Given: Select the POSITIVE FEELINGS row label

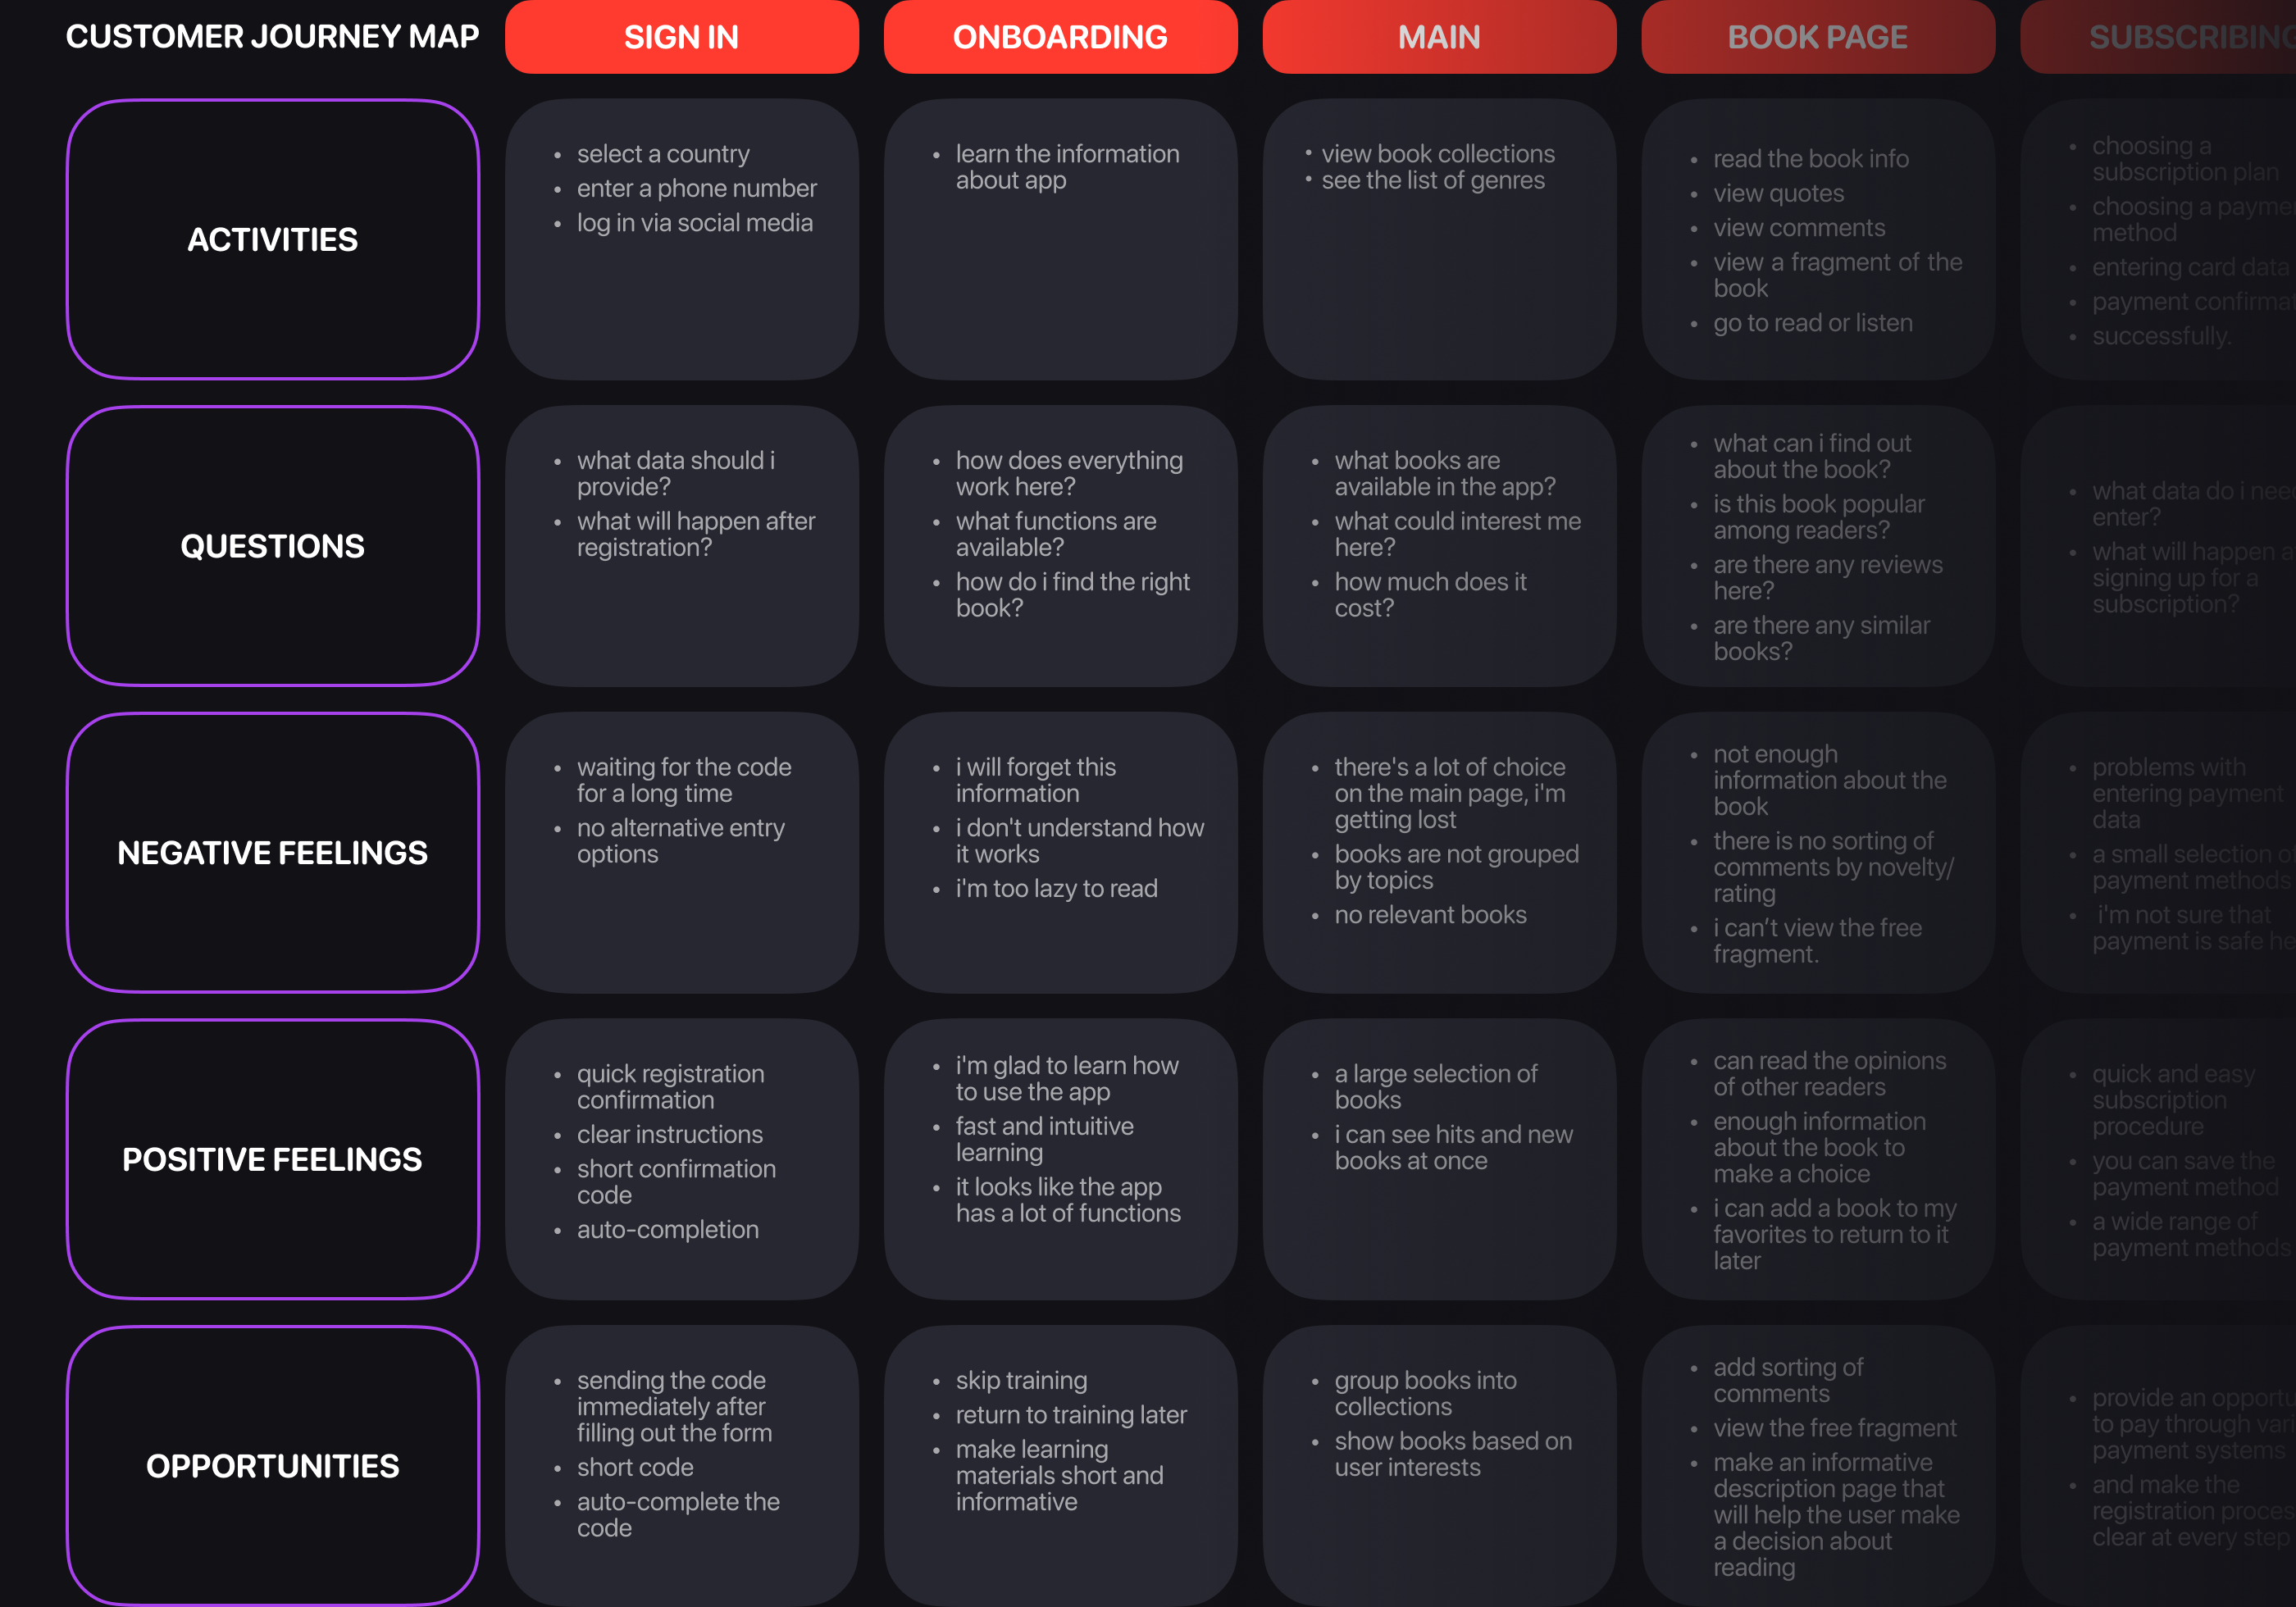Looking at the screenshot, I should pos(272,1159).
